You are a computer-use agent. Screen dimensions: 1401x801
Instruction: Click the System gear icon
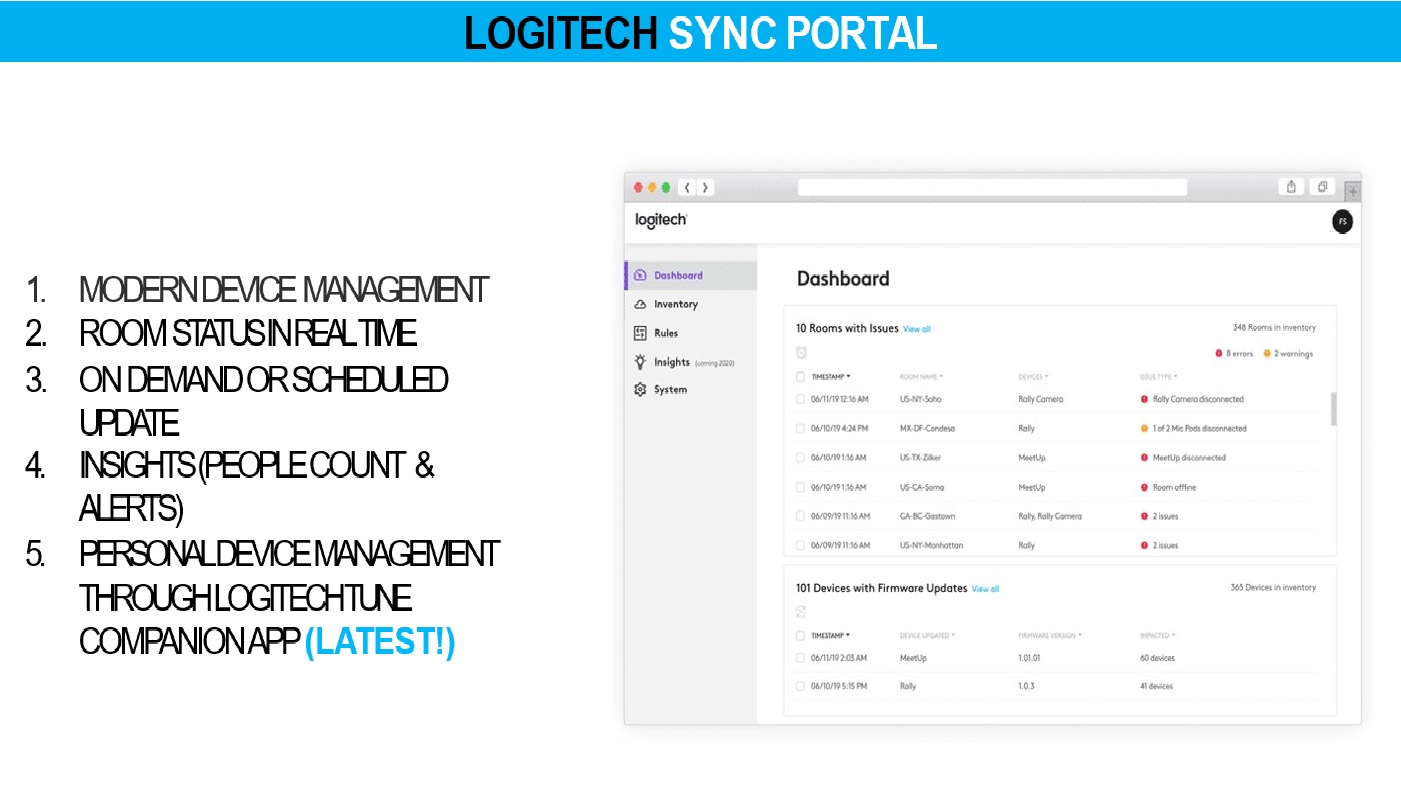click(x=640, y=390)
